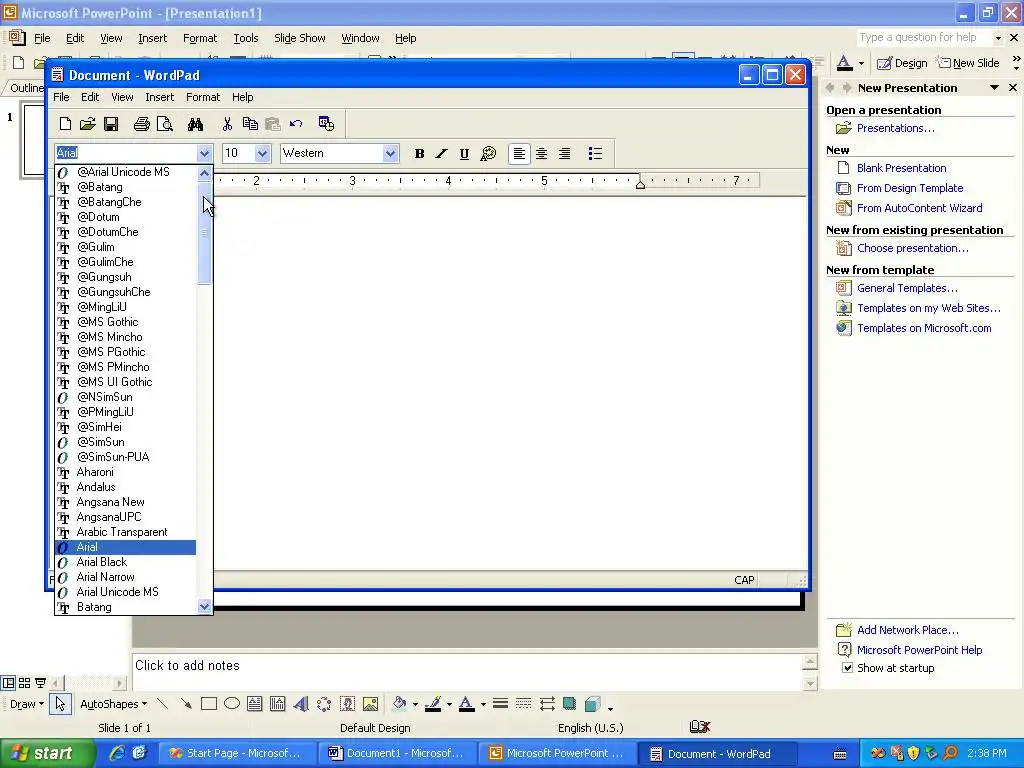Open the Western script dropdown
Image resolution: width=1024 pixels, height=768 pixels.
[x=390, y=153]
